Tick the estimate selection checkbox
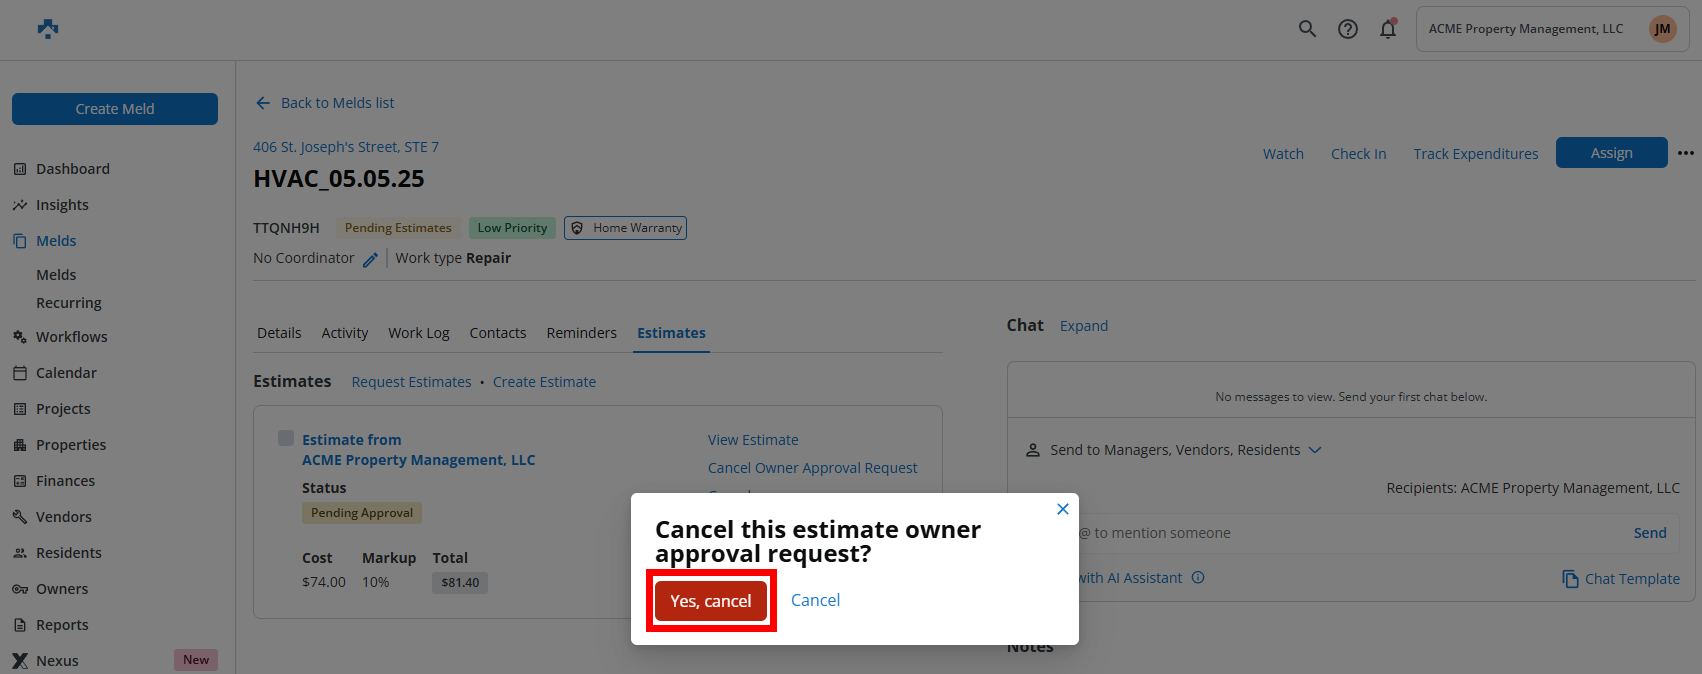The height and width of the screenshot is (674, 1702). (x=286, y=438)
